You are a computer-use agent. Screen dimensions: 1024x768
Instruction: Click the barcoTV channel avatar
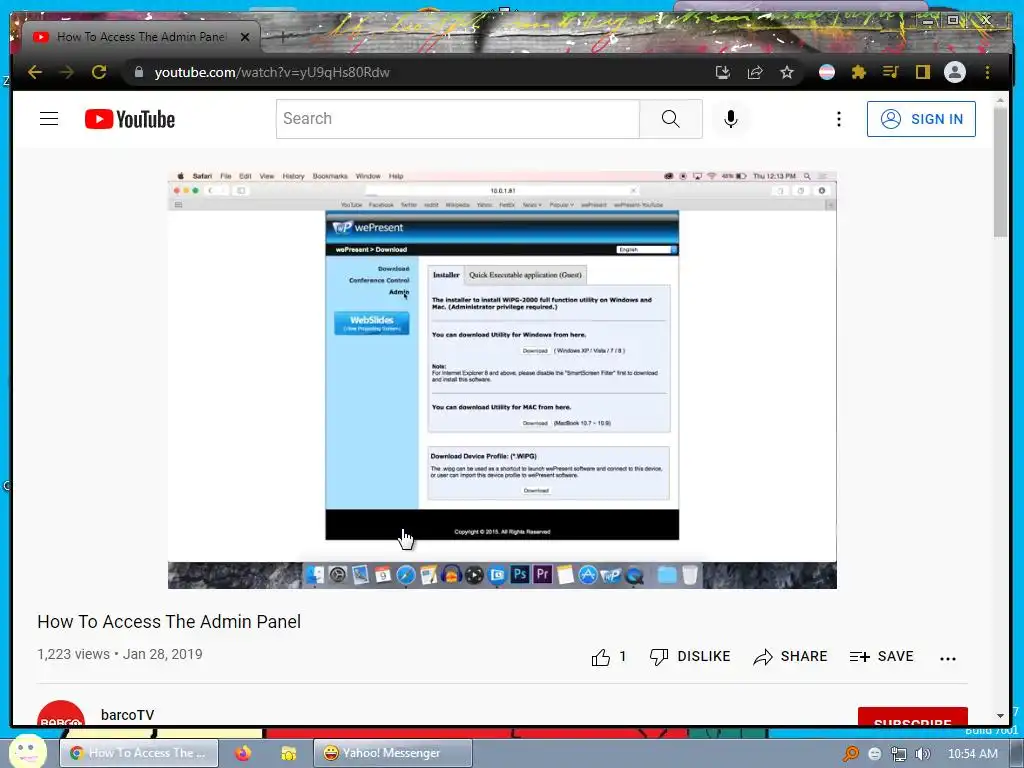pyautogui.click(x=61, y=714)
